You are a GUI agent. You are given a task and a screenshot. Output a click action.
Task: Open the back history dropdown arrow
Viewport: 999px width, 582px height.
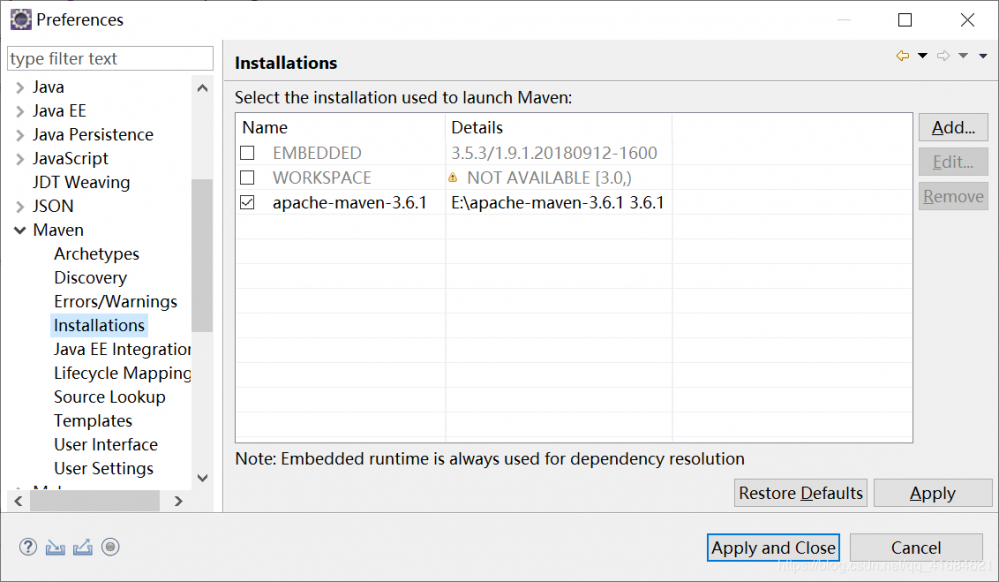point(922,56)
